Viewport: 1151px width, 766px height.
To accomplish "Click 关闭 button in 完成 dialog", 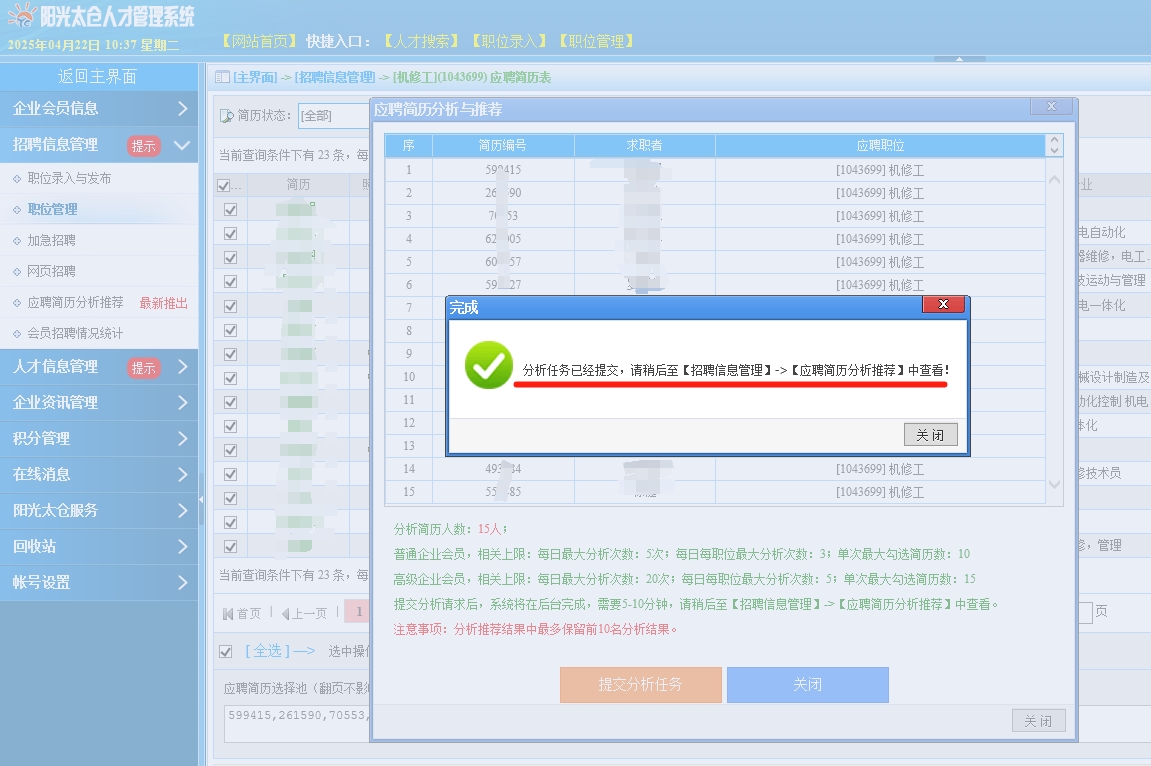I will [930, 435].
